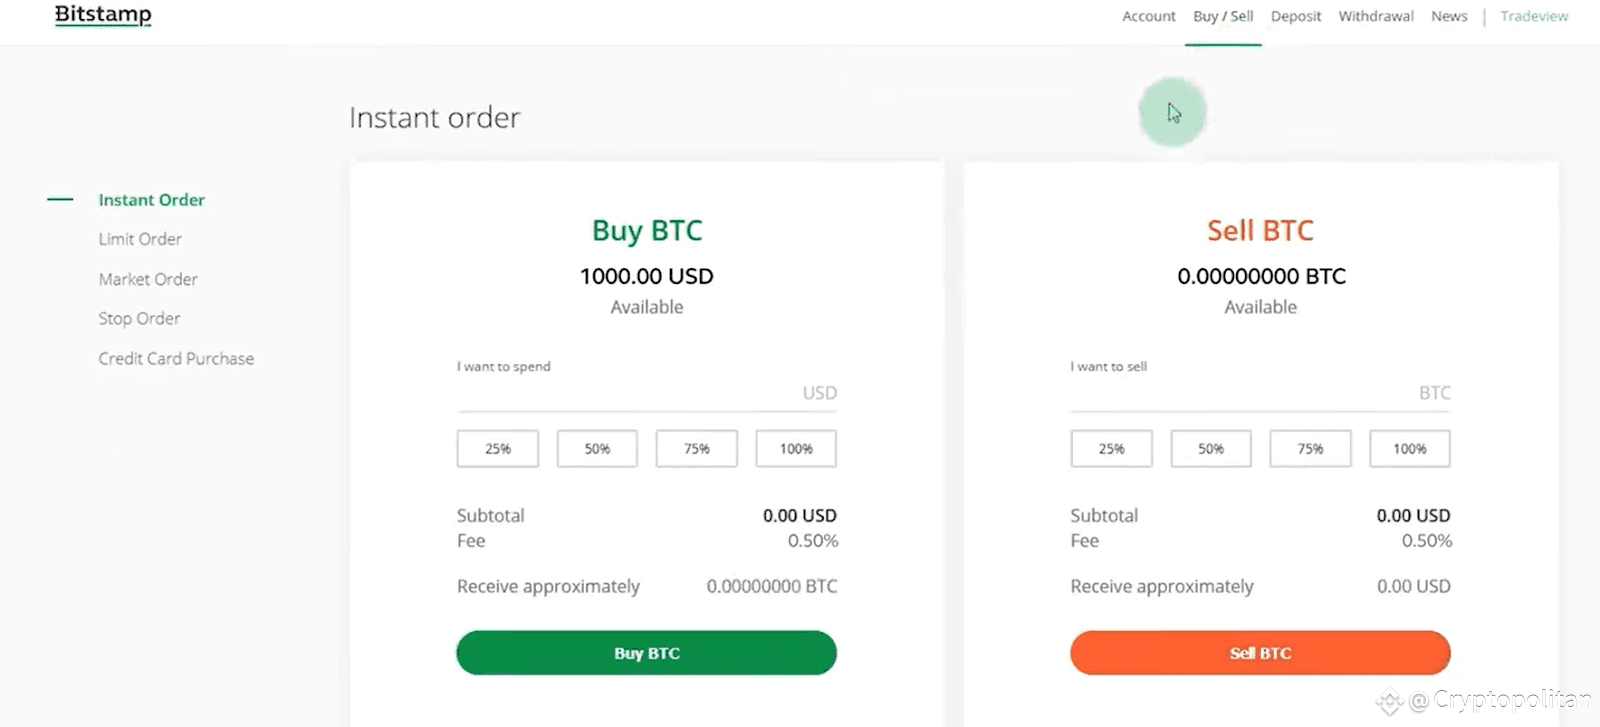The image size is (1600, 727).
Task: Open the Account menu
Action: (x=1148, y=16)
